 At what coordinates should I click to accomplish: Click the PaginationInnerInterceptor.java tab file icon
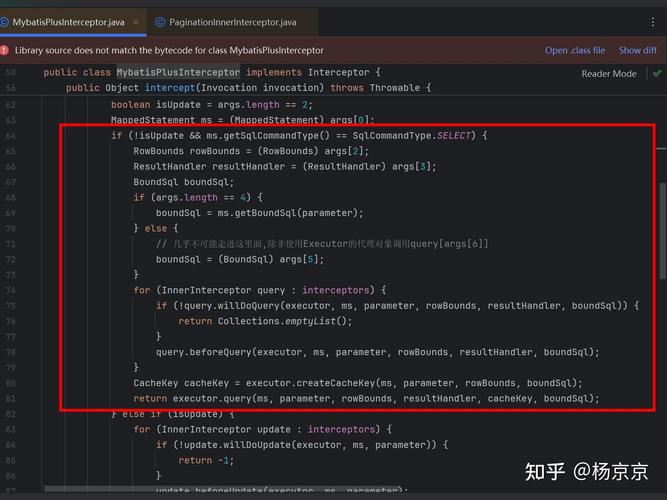click(x=161, y=21)
